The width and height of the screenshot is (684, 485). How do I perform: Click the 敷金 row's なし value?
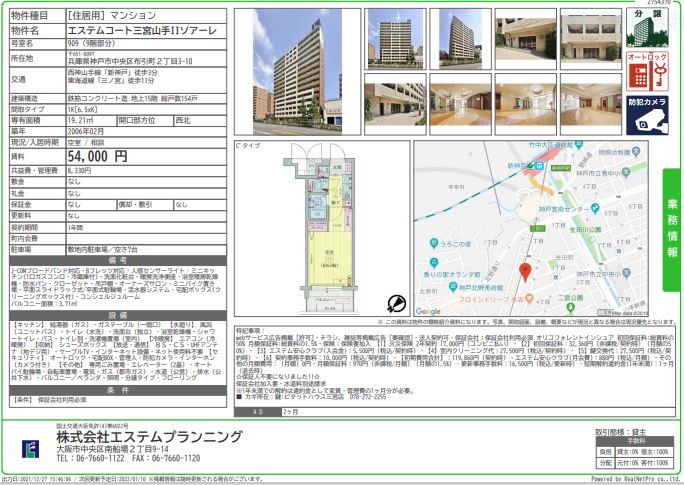74,181
